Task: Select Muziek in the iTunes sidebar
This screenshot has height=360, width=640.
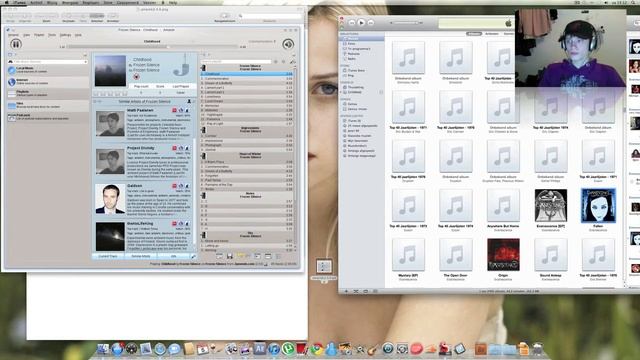Action: pos(362,38)
